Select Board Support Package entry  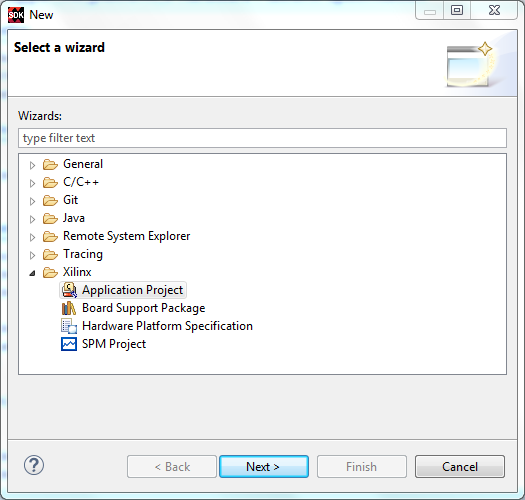(144, 308)
